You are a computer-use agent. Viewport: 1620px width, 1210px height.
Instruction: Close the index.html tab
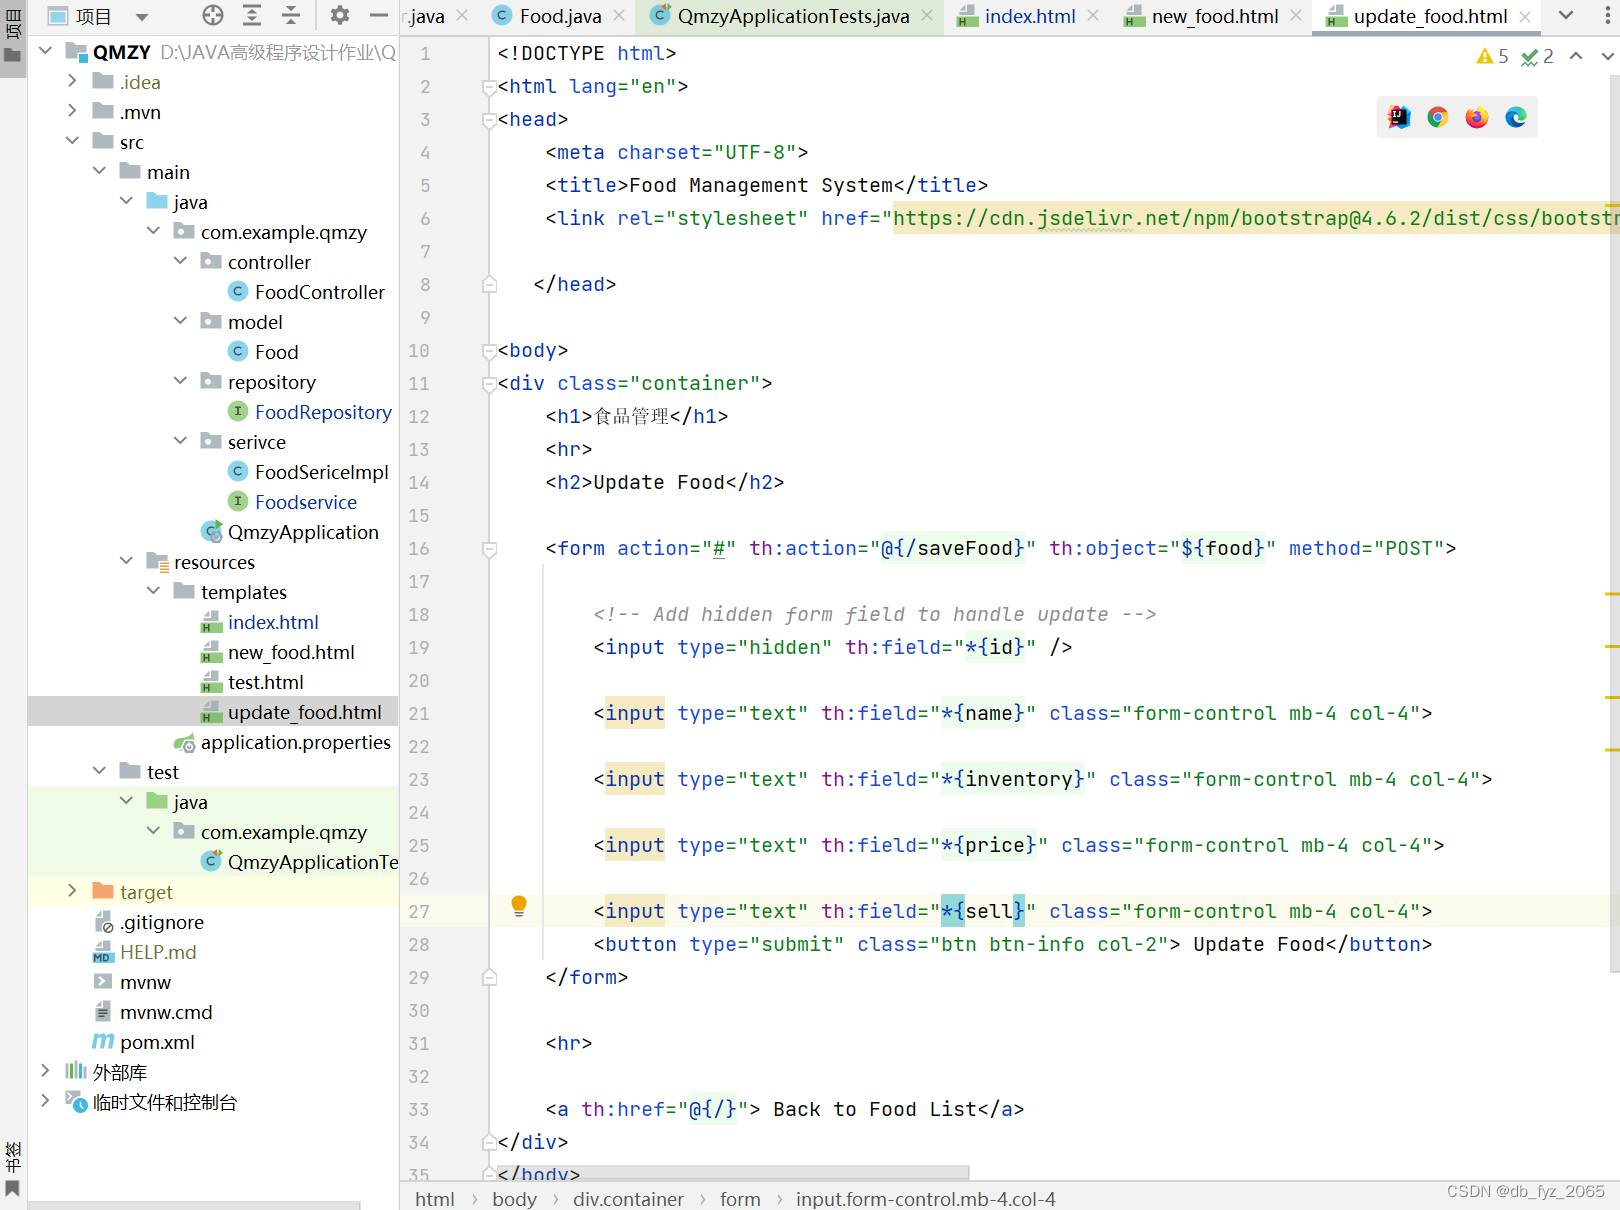pyautogui.click(x=1093, y=15)
